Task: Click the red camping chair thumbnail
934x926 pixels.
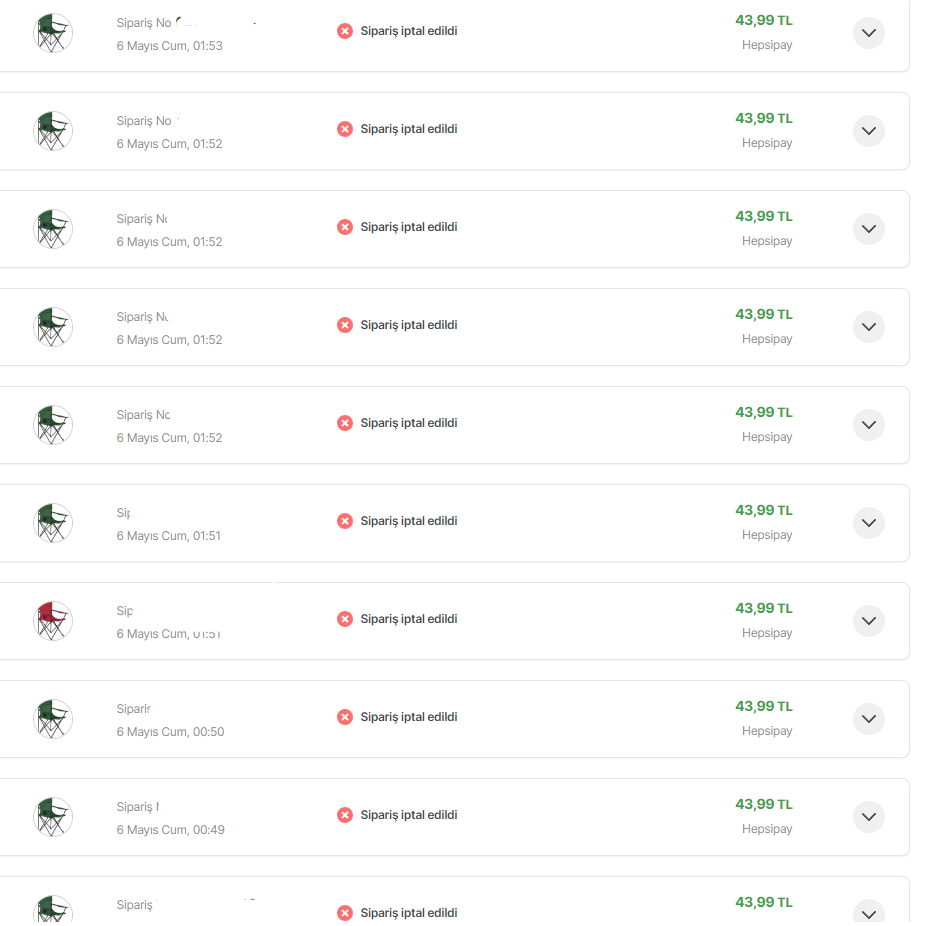Action: [52, 621]
